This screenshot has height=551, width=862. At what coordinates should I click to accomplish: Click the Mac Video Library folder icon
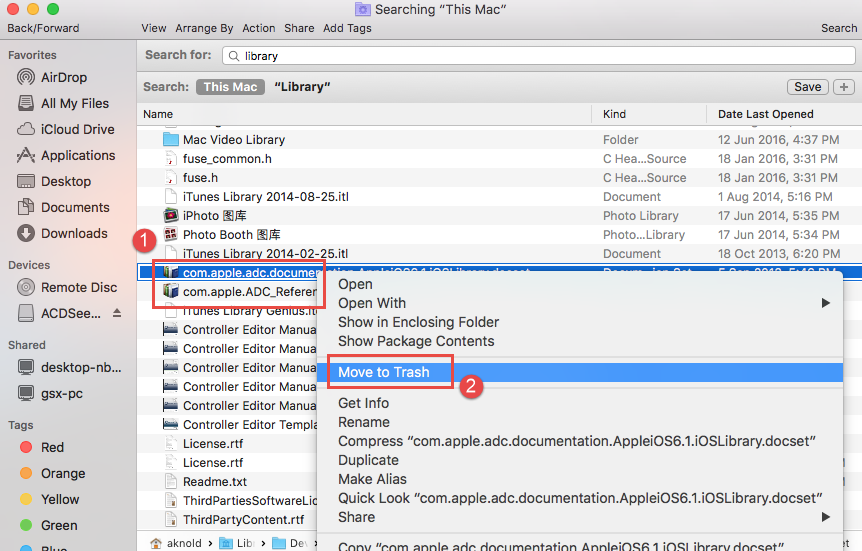click(x=170, y=140)
